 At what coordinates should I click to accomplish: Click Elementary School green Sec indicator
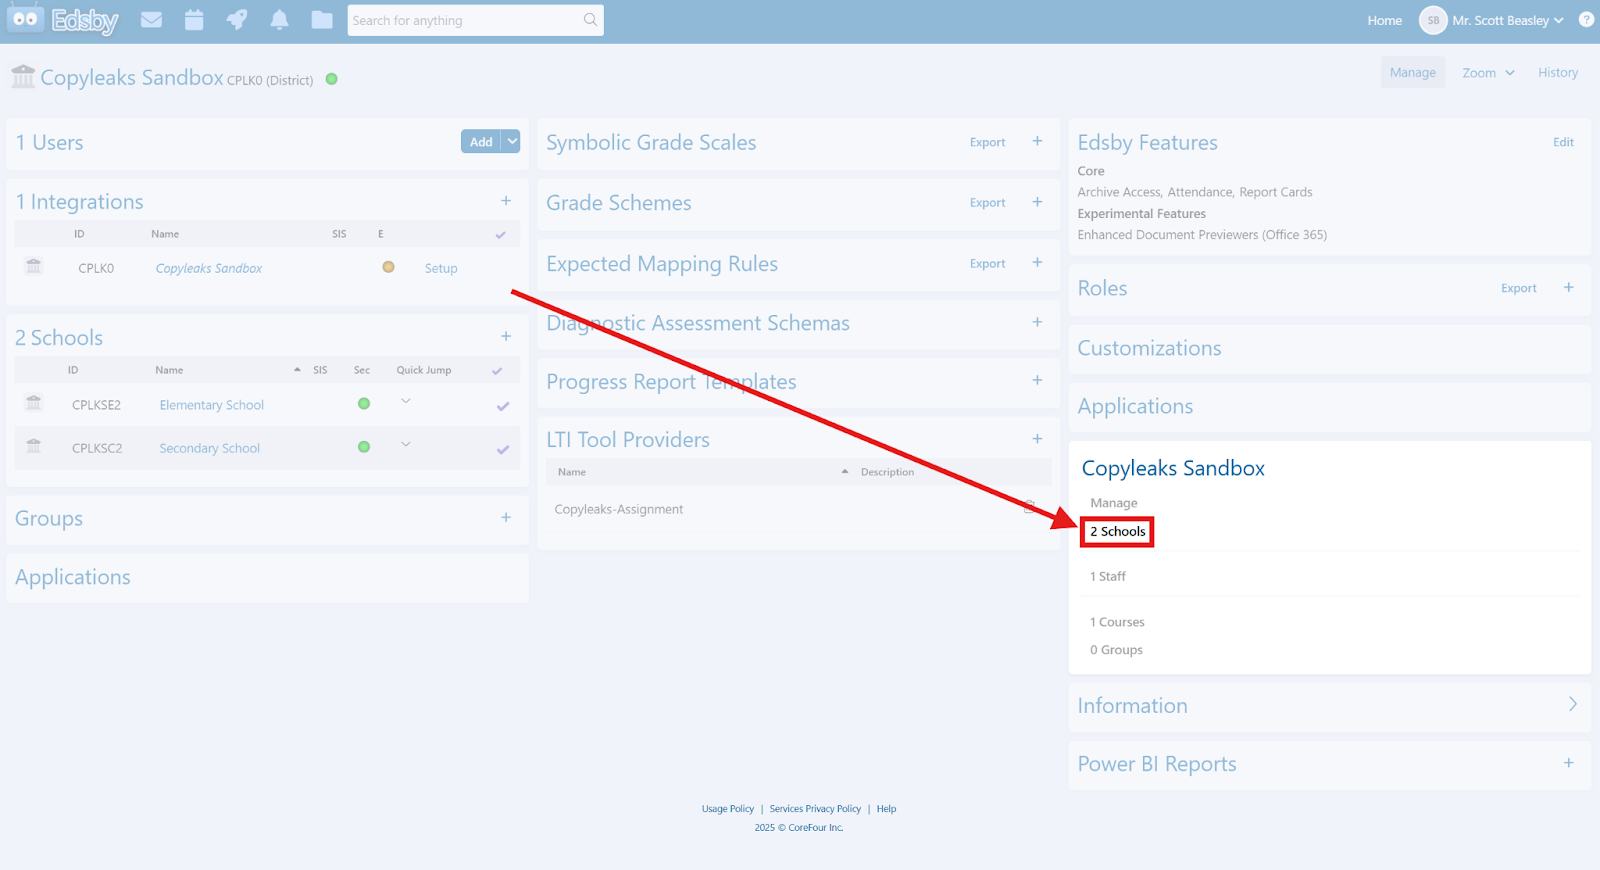point(364,403)
